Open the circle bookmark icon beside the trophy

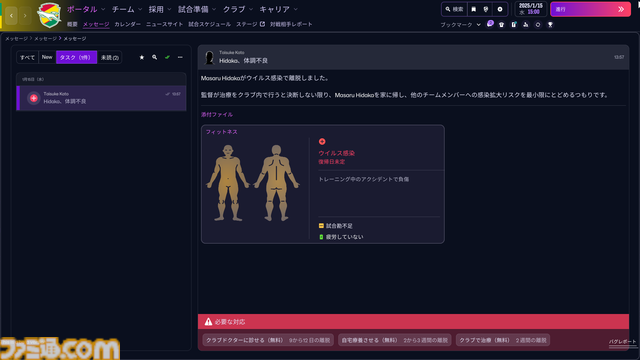[x=538, y=25]
